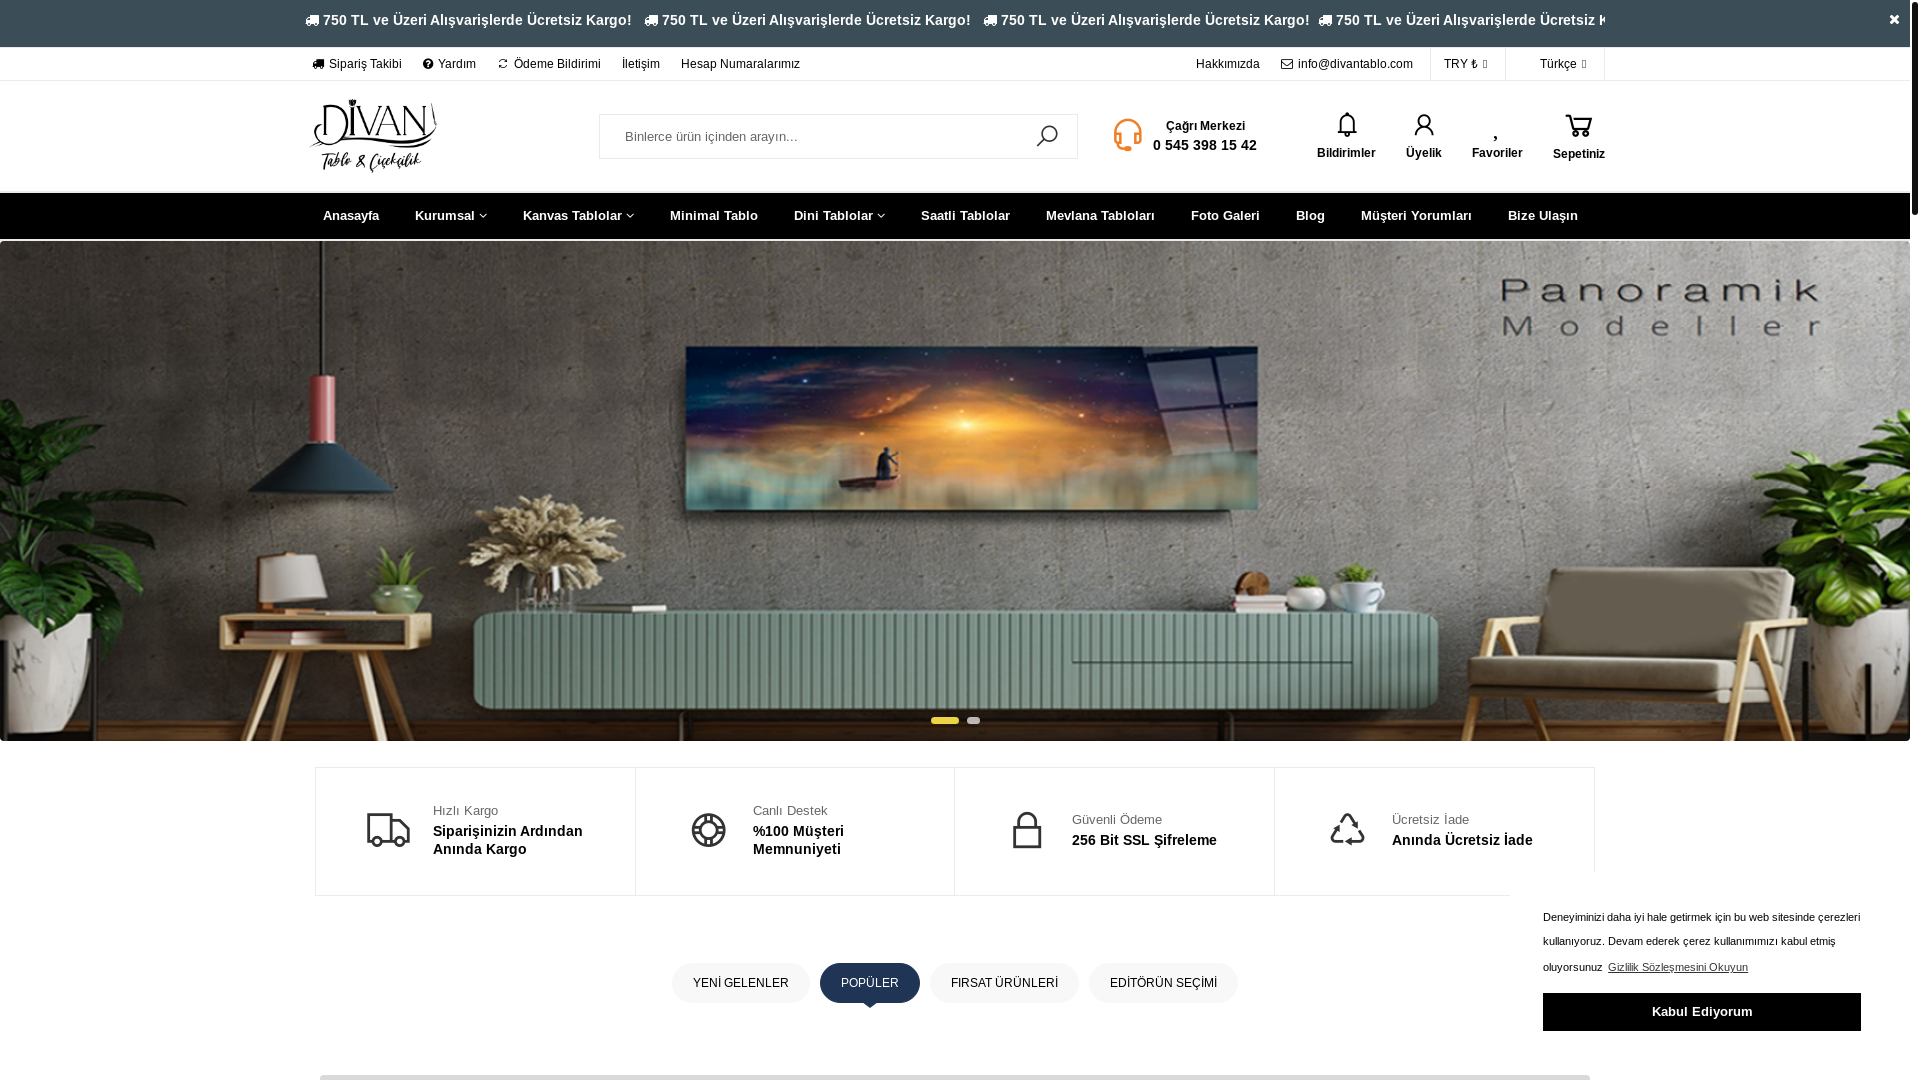Expand the Kurumsal menu
The image size is (1920, 1080).
[451, 216]
